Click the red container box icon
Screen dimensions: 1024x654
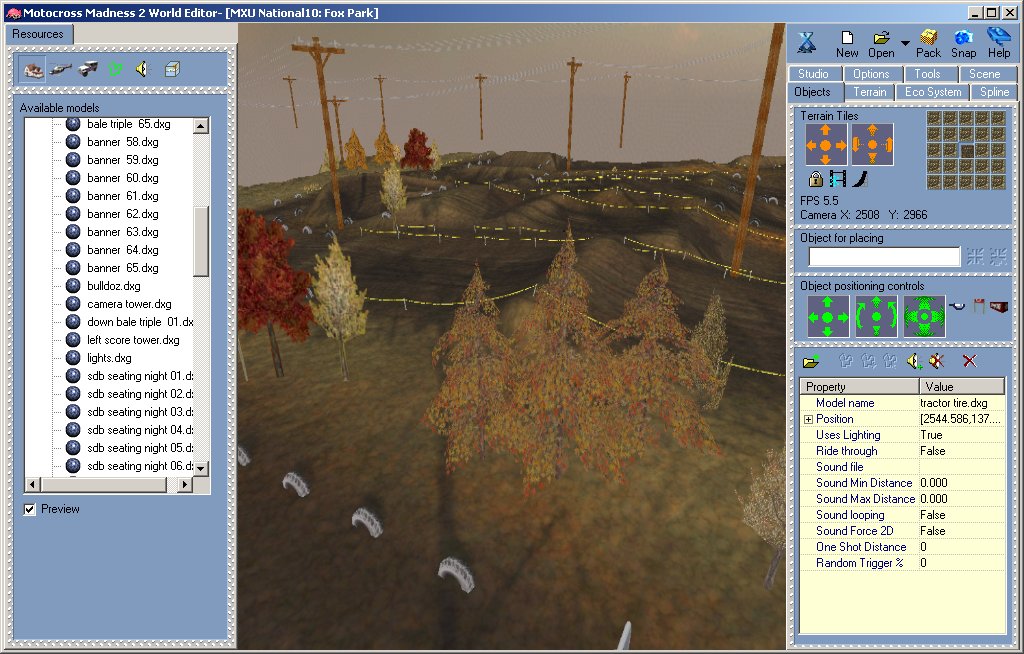tap(999, 306)
